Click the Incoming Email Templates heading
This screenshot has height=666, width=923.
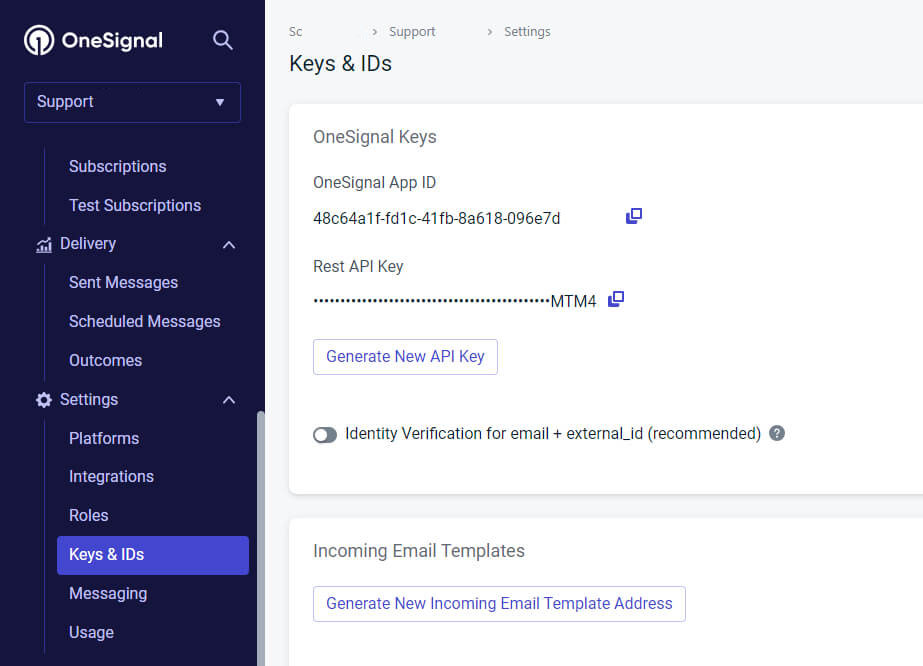pos(419,551)
